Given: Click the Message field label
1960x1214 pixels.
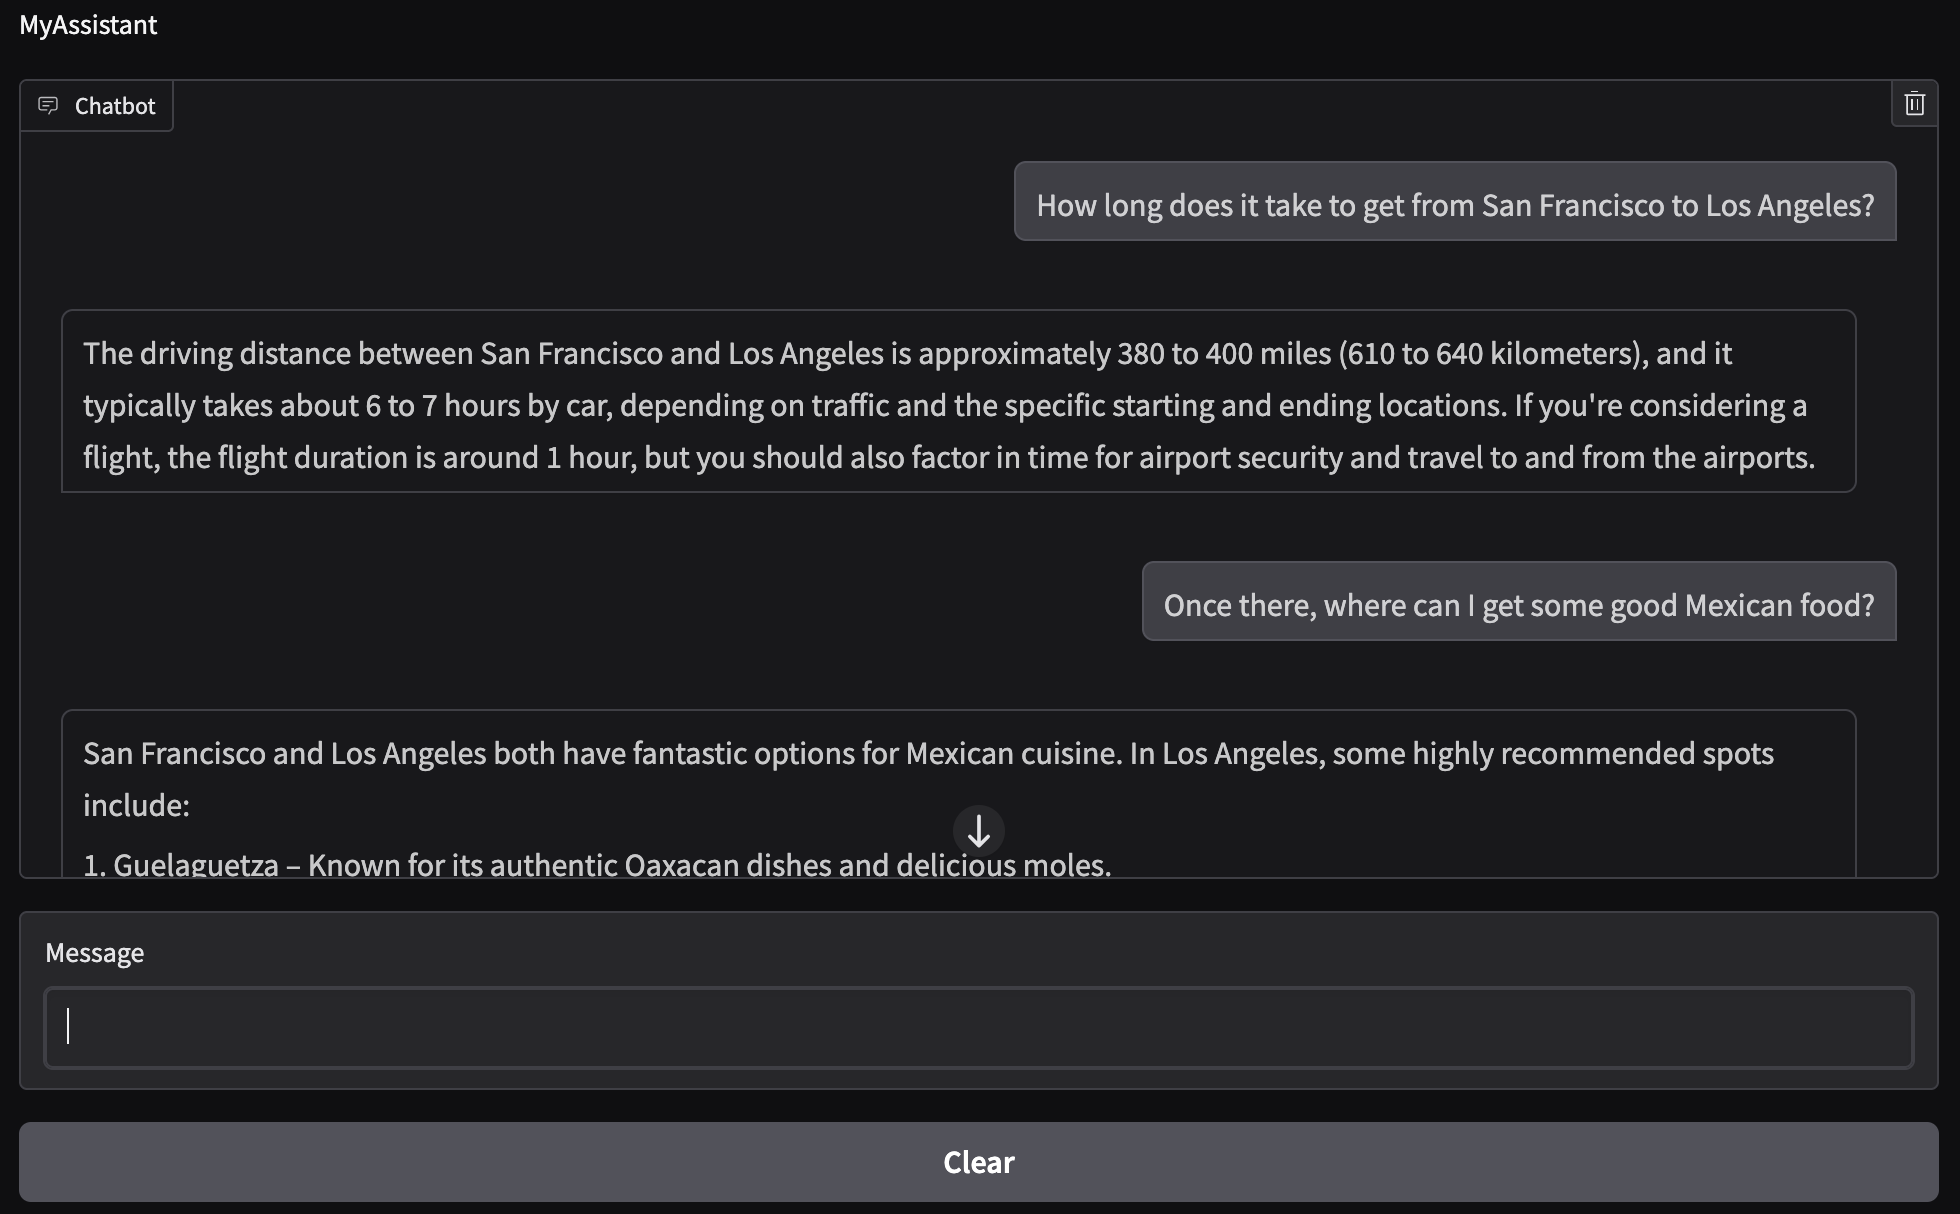Looking at the screenshot, I should coord(94,952).
